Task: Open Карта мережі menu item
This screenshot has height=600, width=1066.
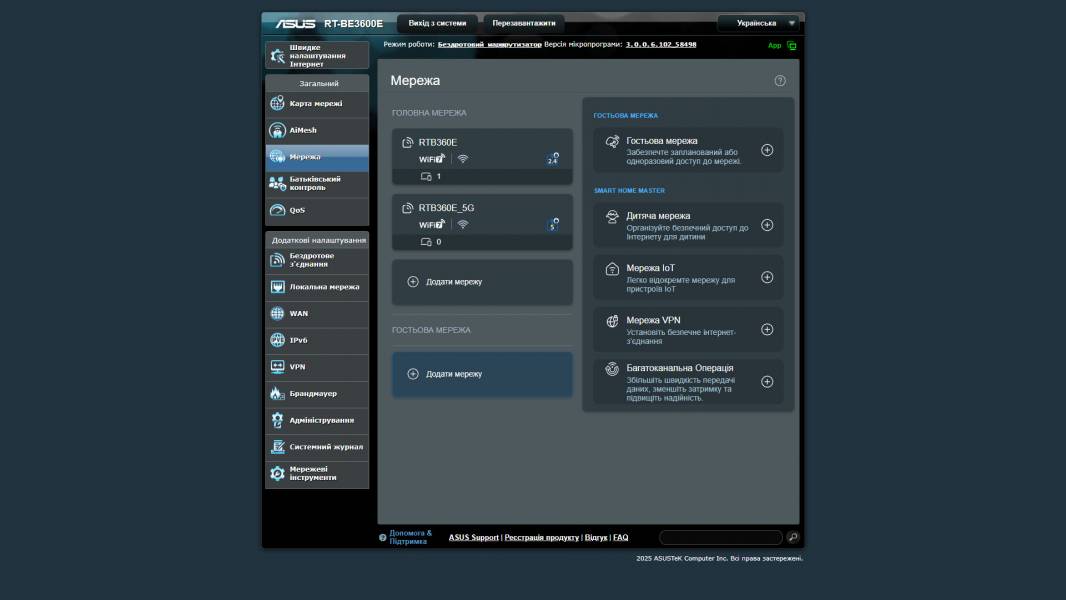Action: (317, 104)
